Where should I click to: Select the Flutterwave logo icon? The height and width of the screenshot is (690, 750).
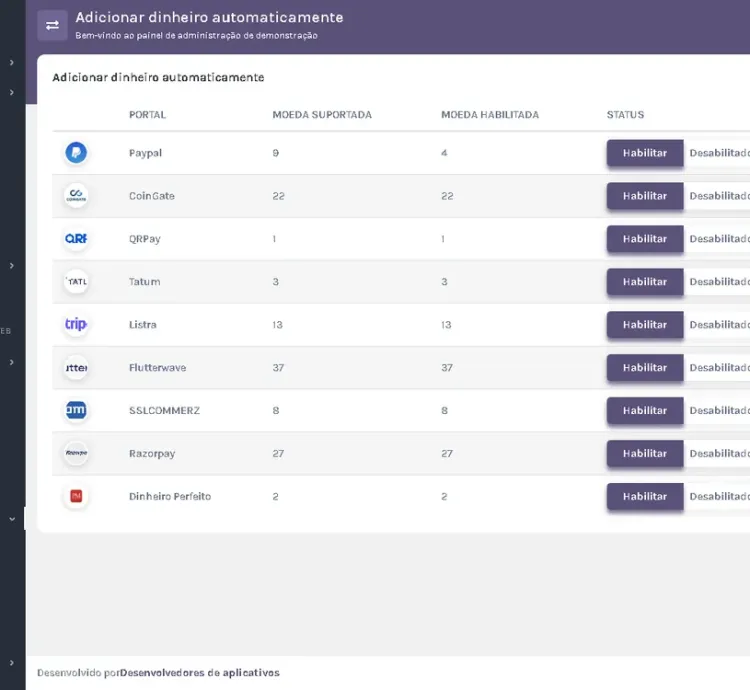[76, 368]
